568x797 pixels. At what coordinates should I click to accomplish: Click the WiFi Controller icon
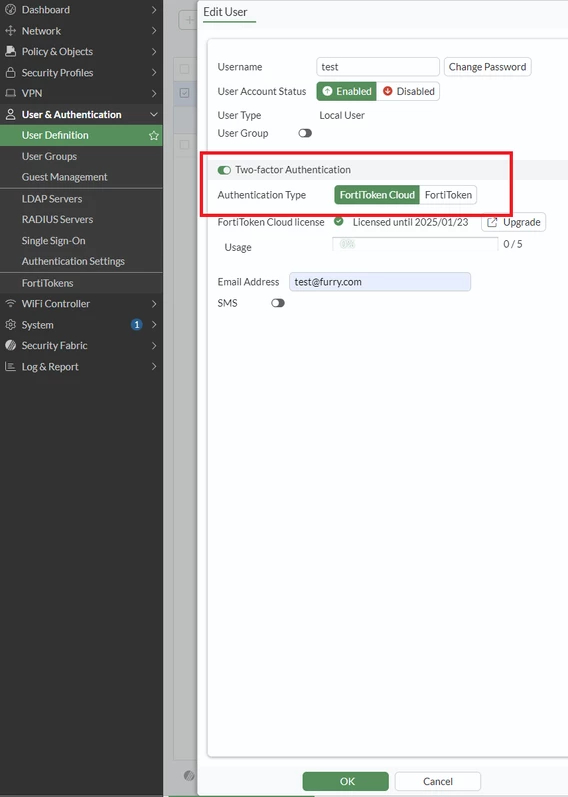click(x=10, y=303)
